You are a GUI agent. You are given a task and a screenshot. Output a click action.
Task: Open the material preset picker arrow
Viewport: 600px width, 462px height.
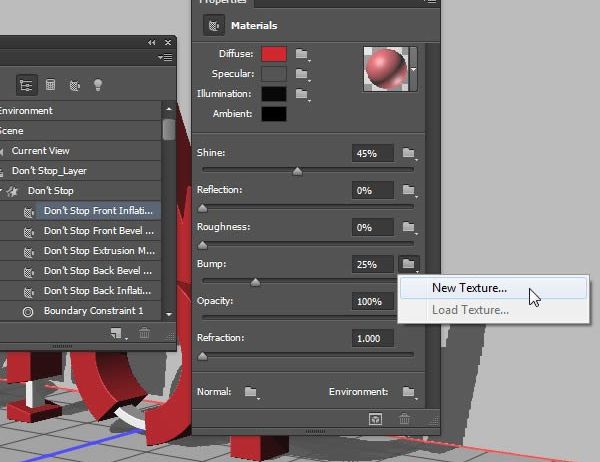tap(413, 69)
